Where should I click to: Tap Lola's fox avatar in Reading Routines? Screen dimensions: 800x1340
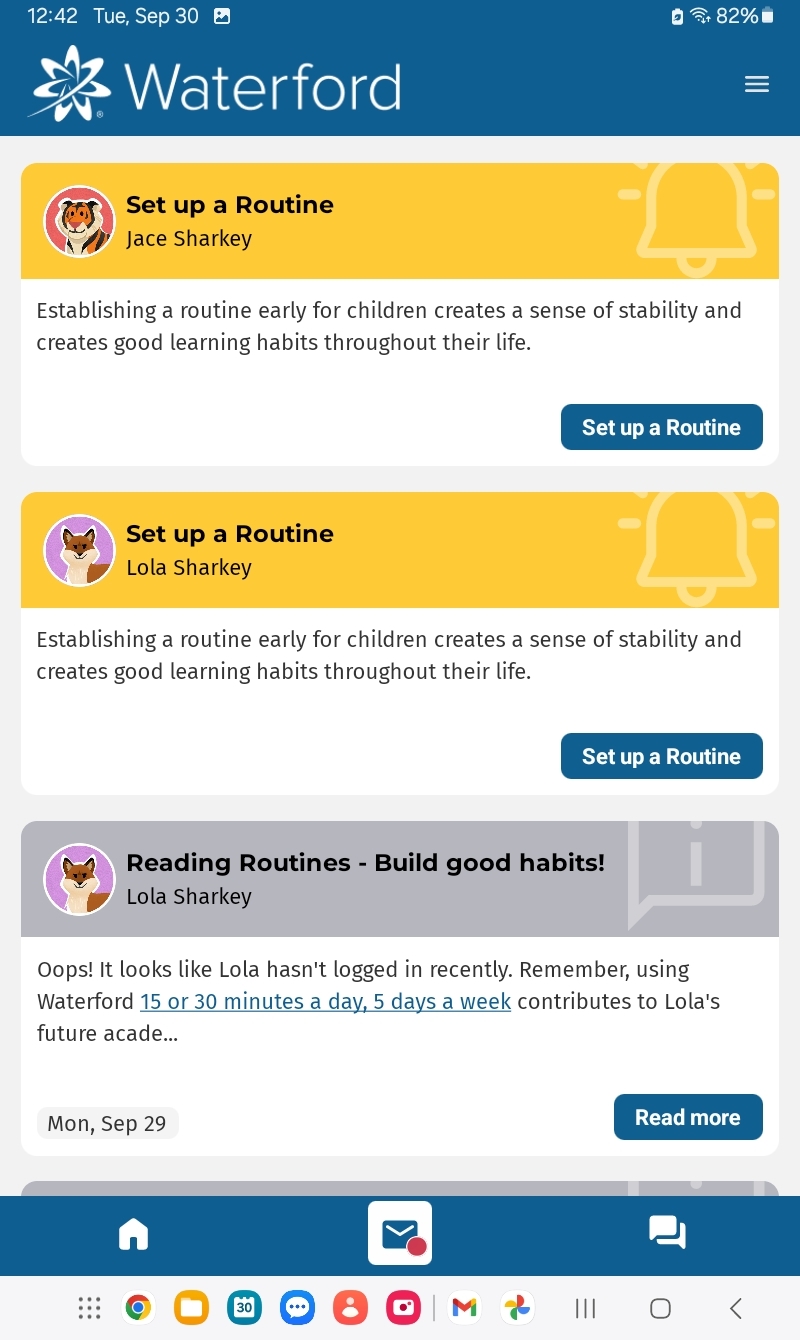tap(79, 880)
